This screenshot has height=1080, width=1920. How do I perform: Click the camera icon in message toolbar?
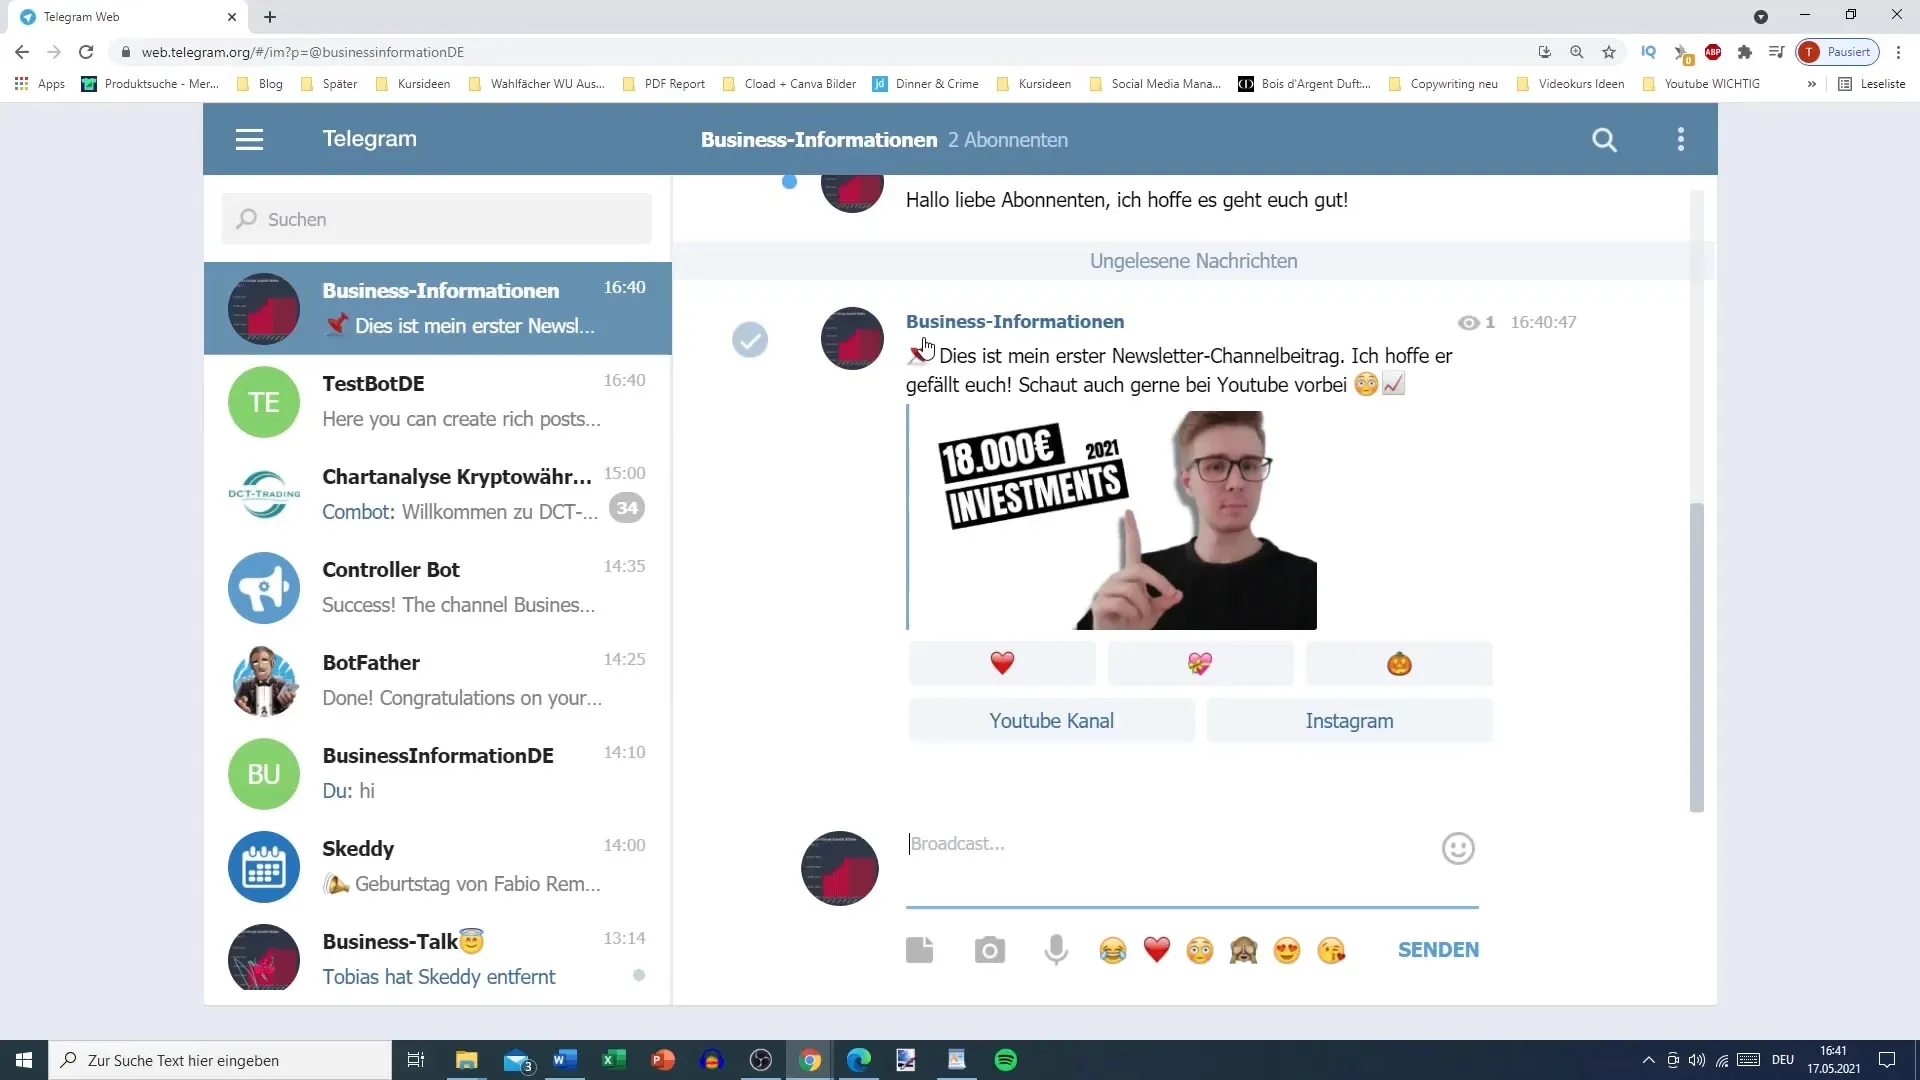point(989,948)
